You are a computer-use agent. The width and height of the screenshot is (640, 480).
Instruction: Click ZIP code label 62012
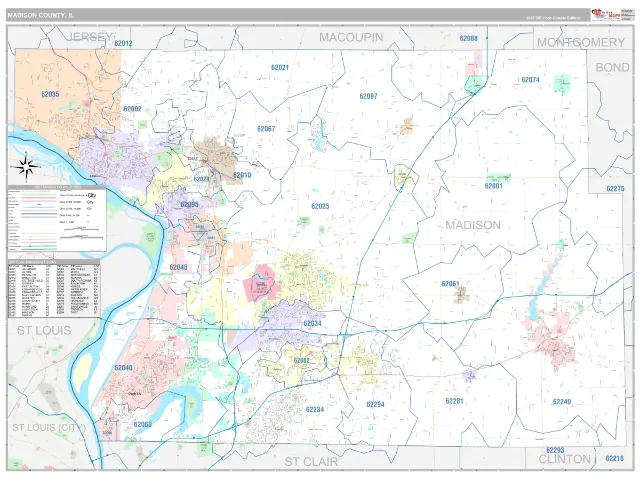pos(123,43)
